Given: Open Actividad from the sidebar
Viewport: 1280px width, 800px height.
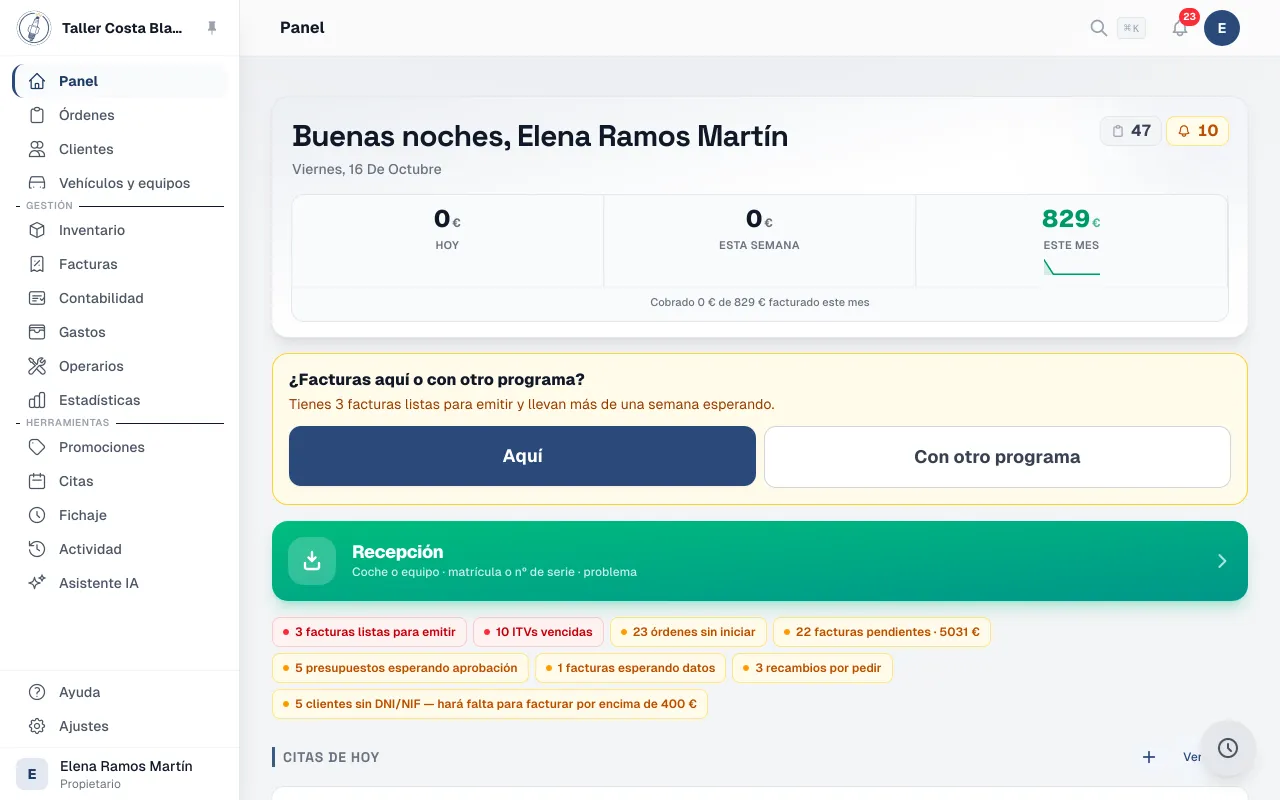Looking at the screenshot, I should click(120, 549).
